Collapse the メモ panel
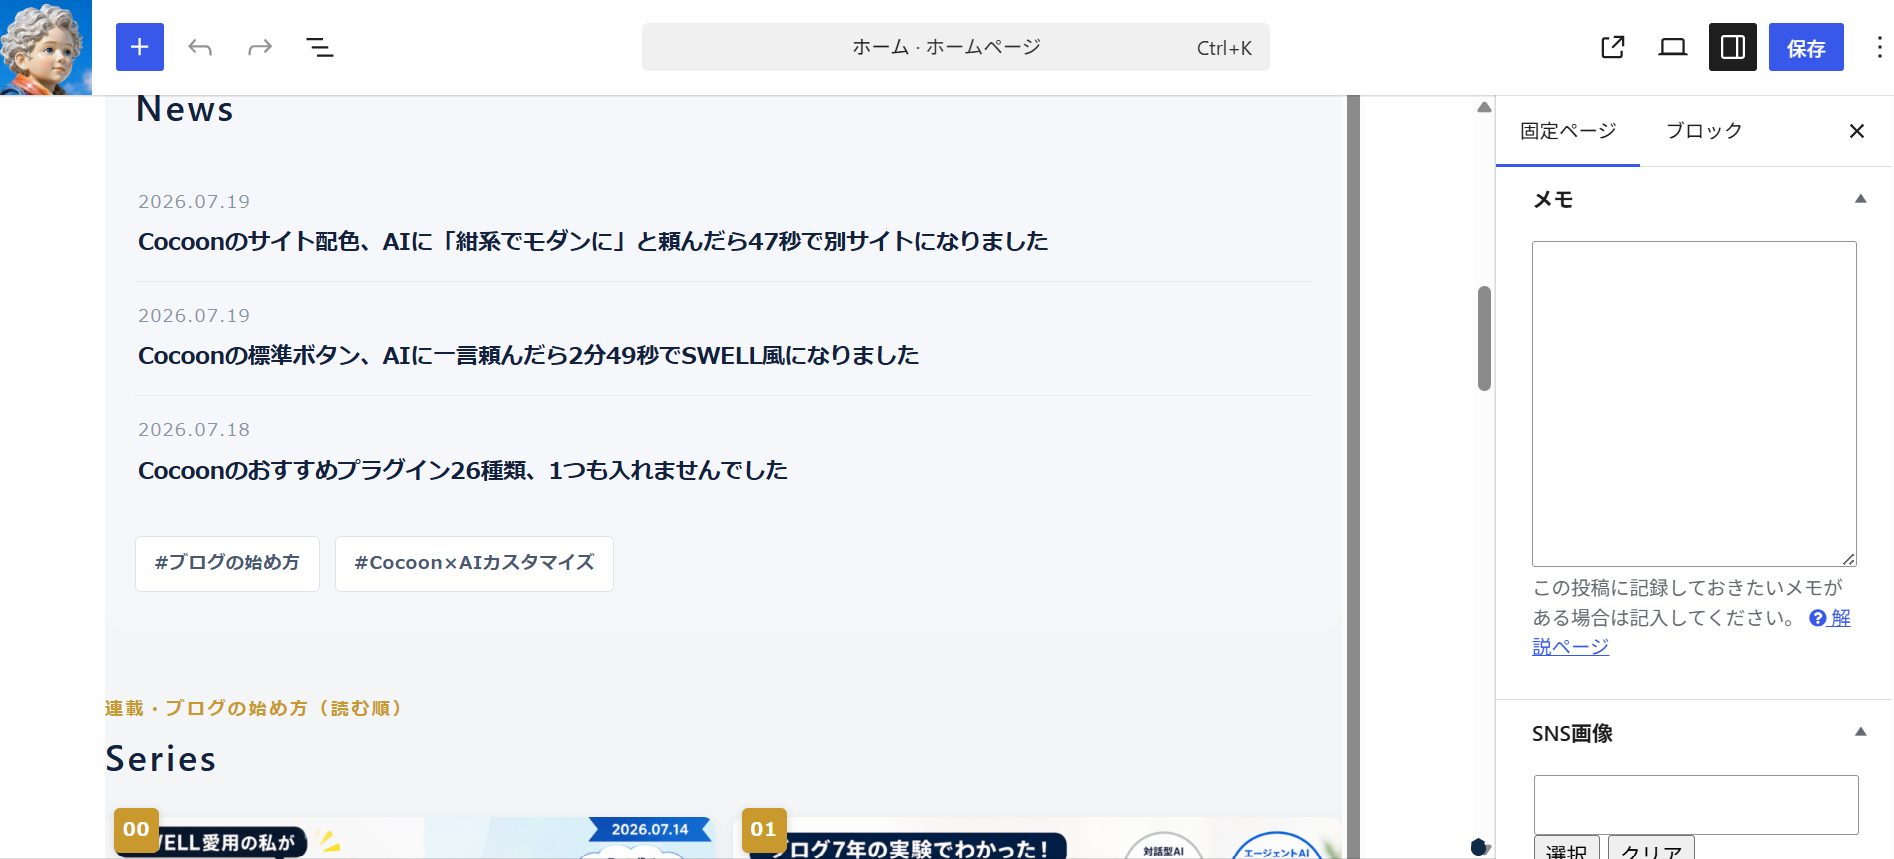The width and height of the screenshot is (1894, 859). click(x=1861, y=199)
